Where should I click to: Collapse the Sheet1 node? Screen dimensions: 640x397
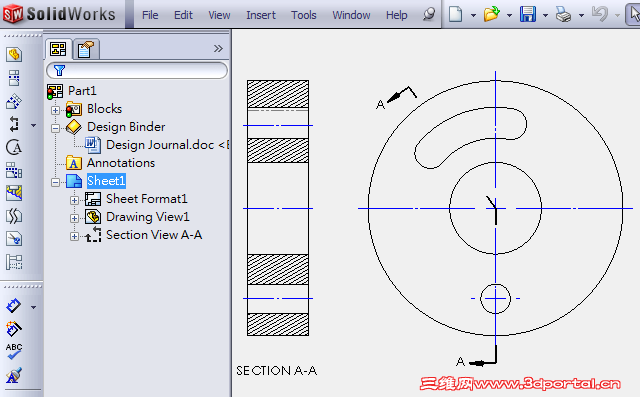(x=55, y=182)
